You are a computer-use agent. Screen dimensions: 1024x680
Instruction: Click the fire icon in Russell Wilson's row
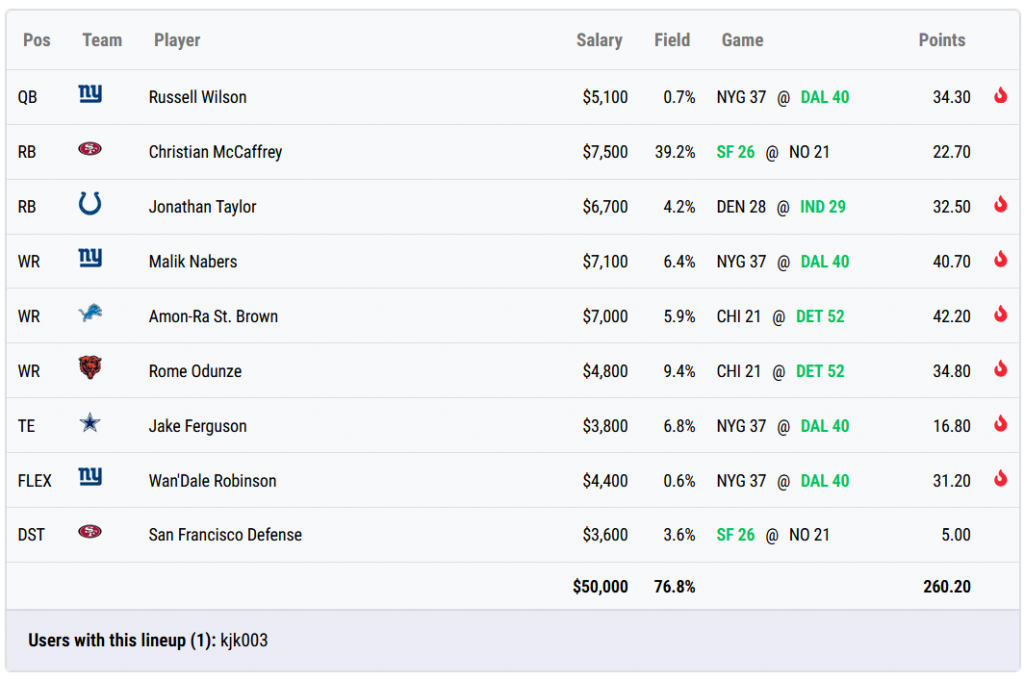(x=999, y=96)
